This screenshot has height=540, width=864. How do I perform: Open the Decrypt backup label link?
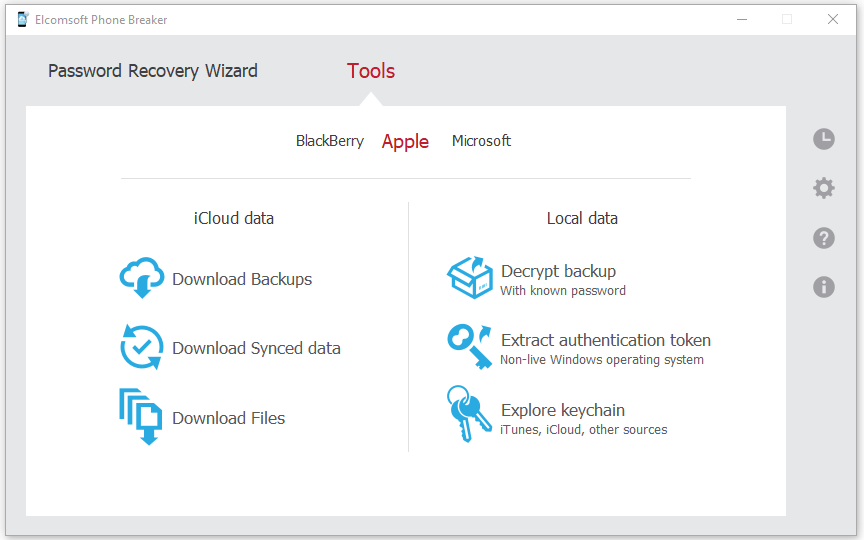tap(558, 271)
